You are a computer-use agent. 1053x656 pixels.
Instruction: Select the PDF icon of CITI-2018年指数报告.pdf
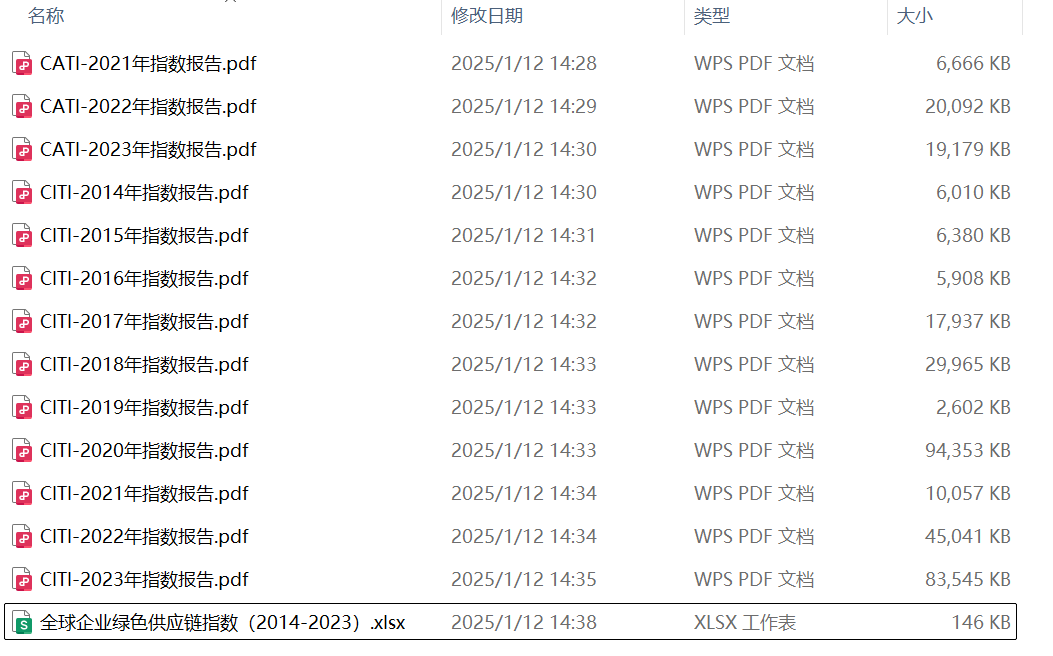(23, 365)
